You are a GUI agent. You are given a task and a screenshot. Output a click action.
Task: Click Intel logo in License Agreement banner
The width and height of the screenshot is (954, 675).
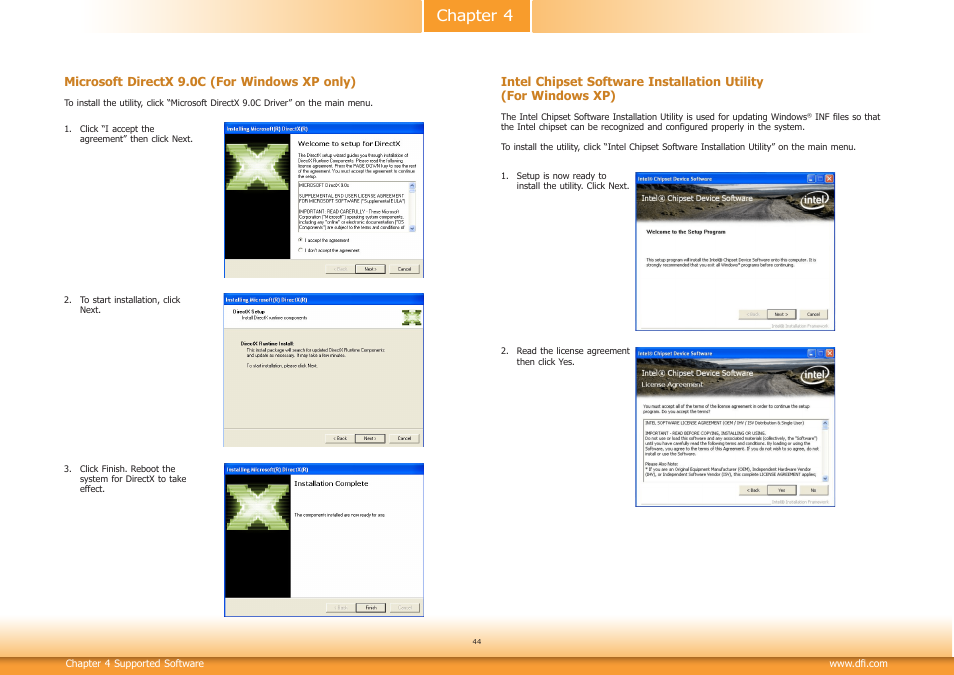tap(815, 375)
